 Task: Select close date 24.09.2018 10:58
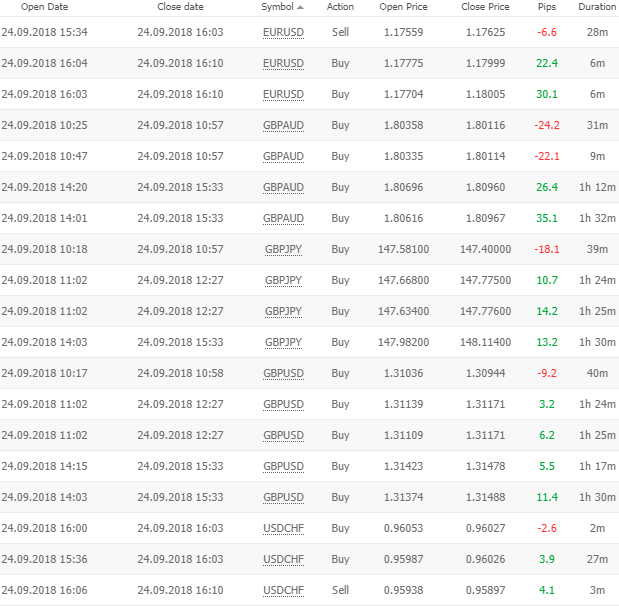click(180, 373)
